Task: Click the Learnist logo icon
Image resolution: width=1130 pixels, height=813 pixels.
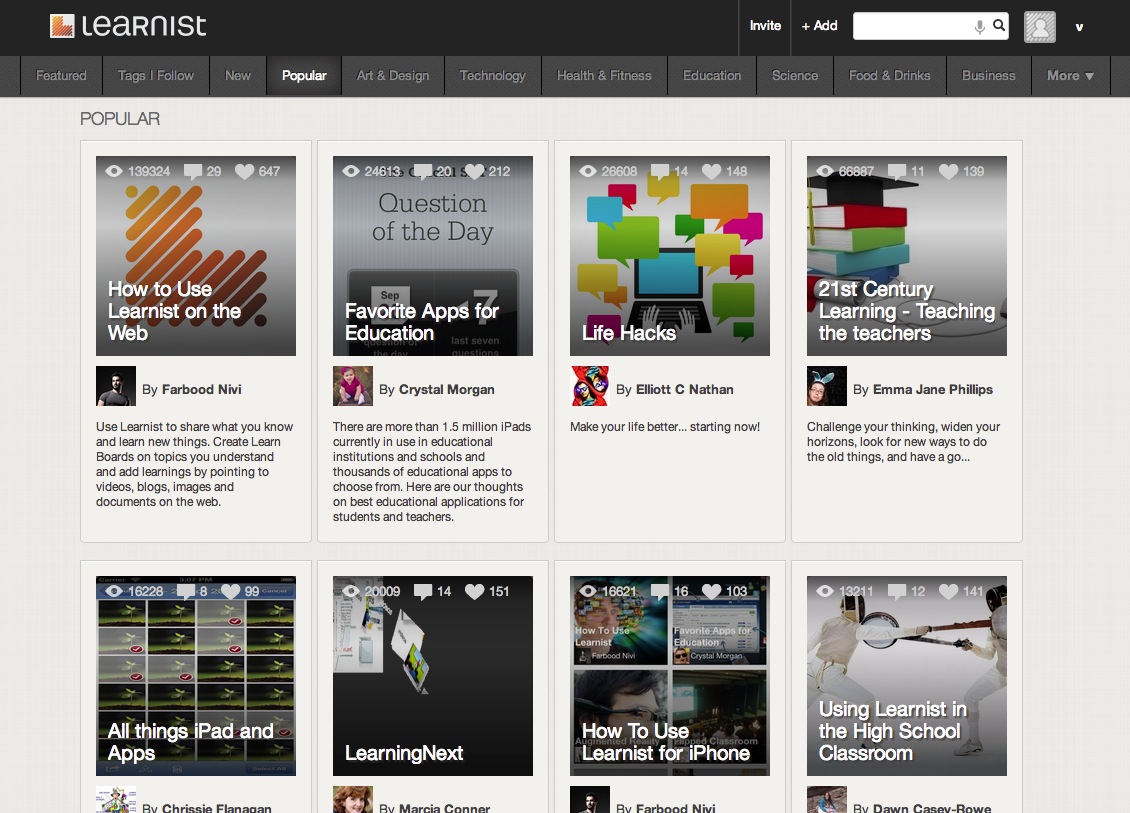Action: (62, 26)
